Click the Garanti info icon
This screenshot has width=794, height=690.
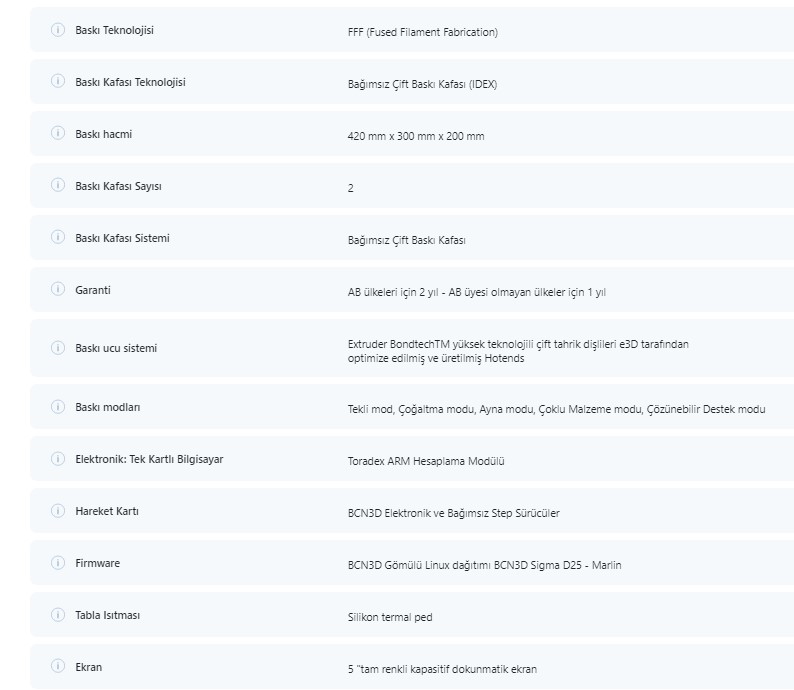pyautogui.click(x=57, y=290)
